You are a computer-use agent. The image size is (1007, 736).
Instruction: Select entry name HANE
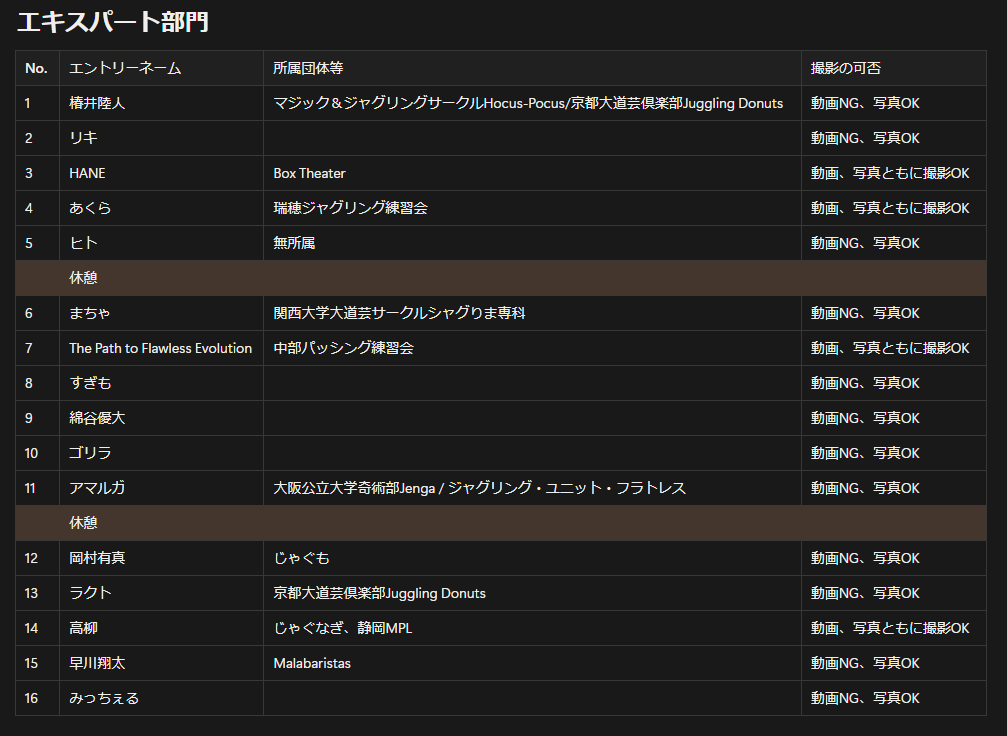pyautogui.click(x=87, y=173)
